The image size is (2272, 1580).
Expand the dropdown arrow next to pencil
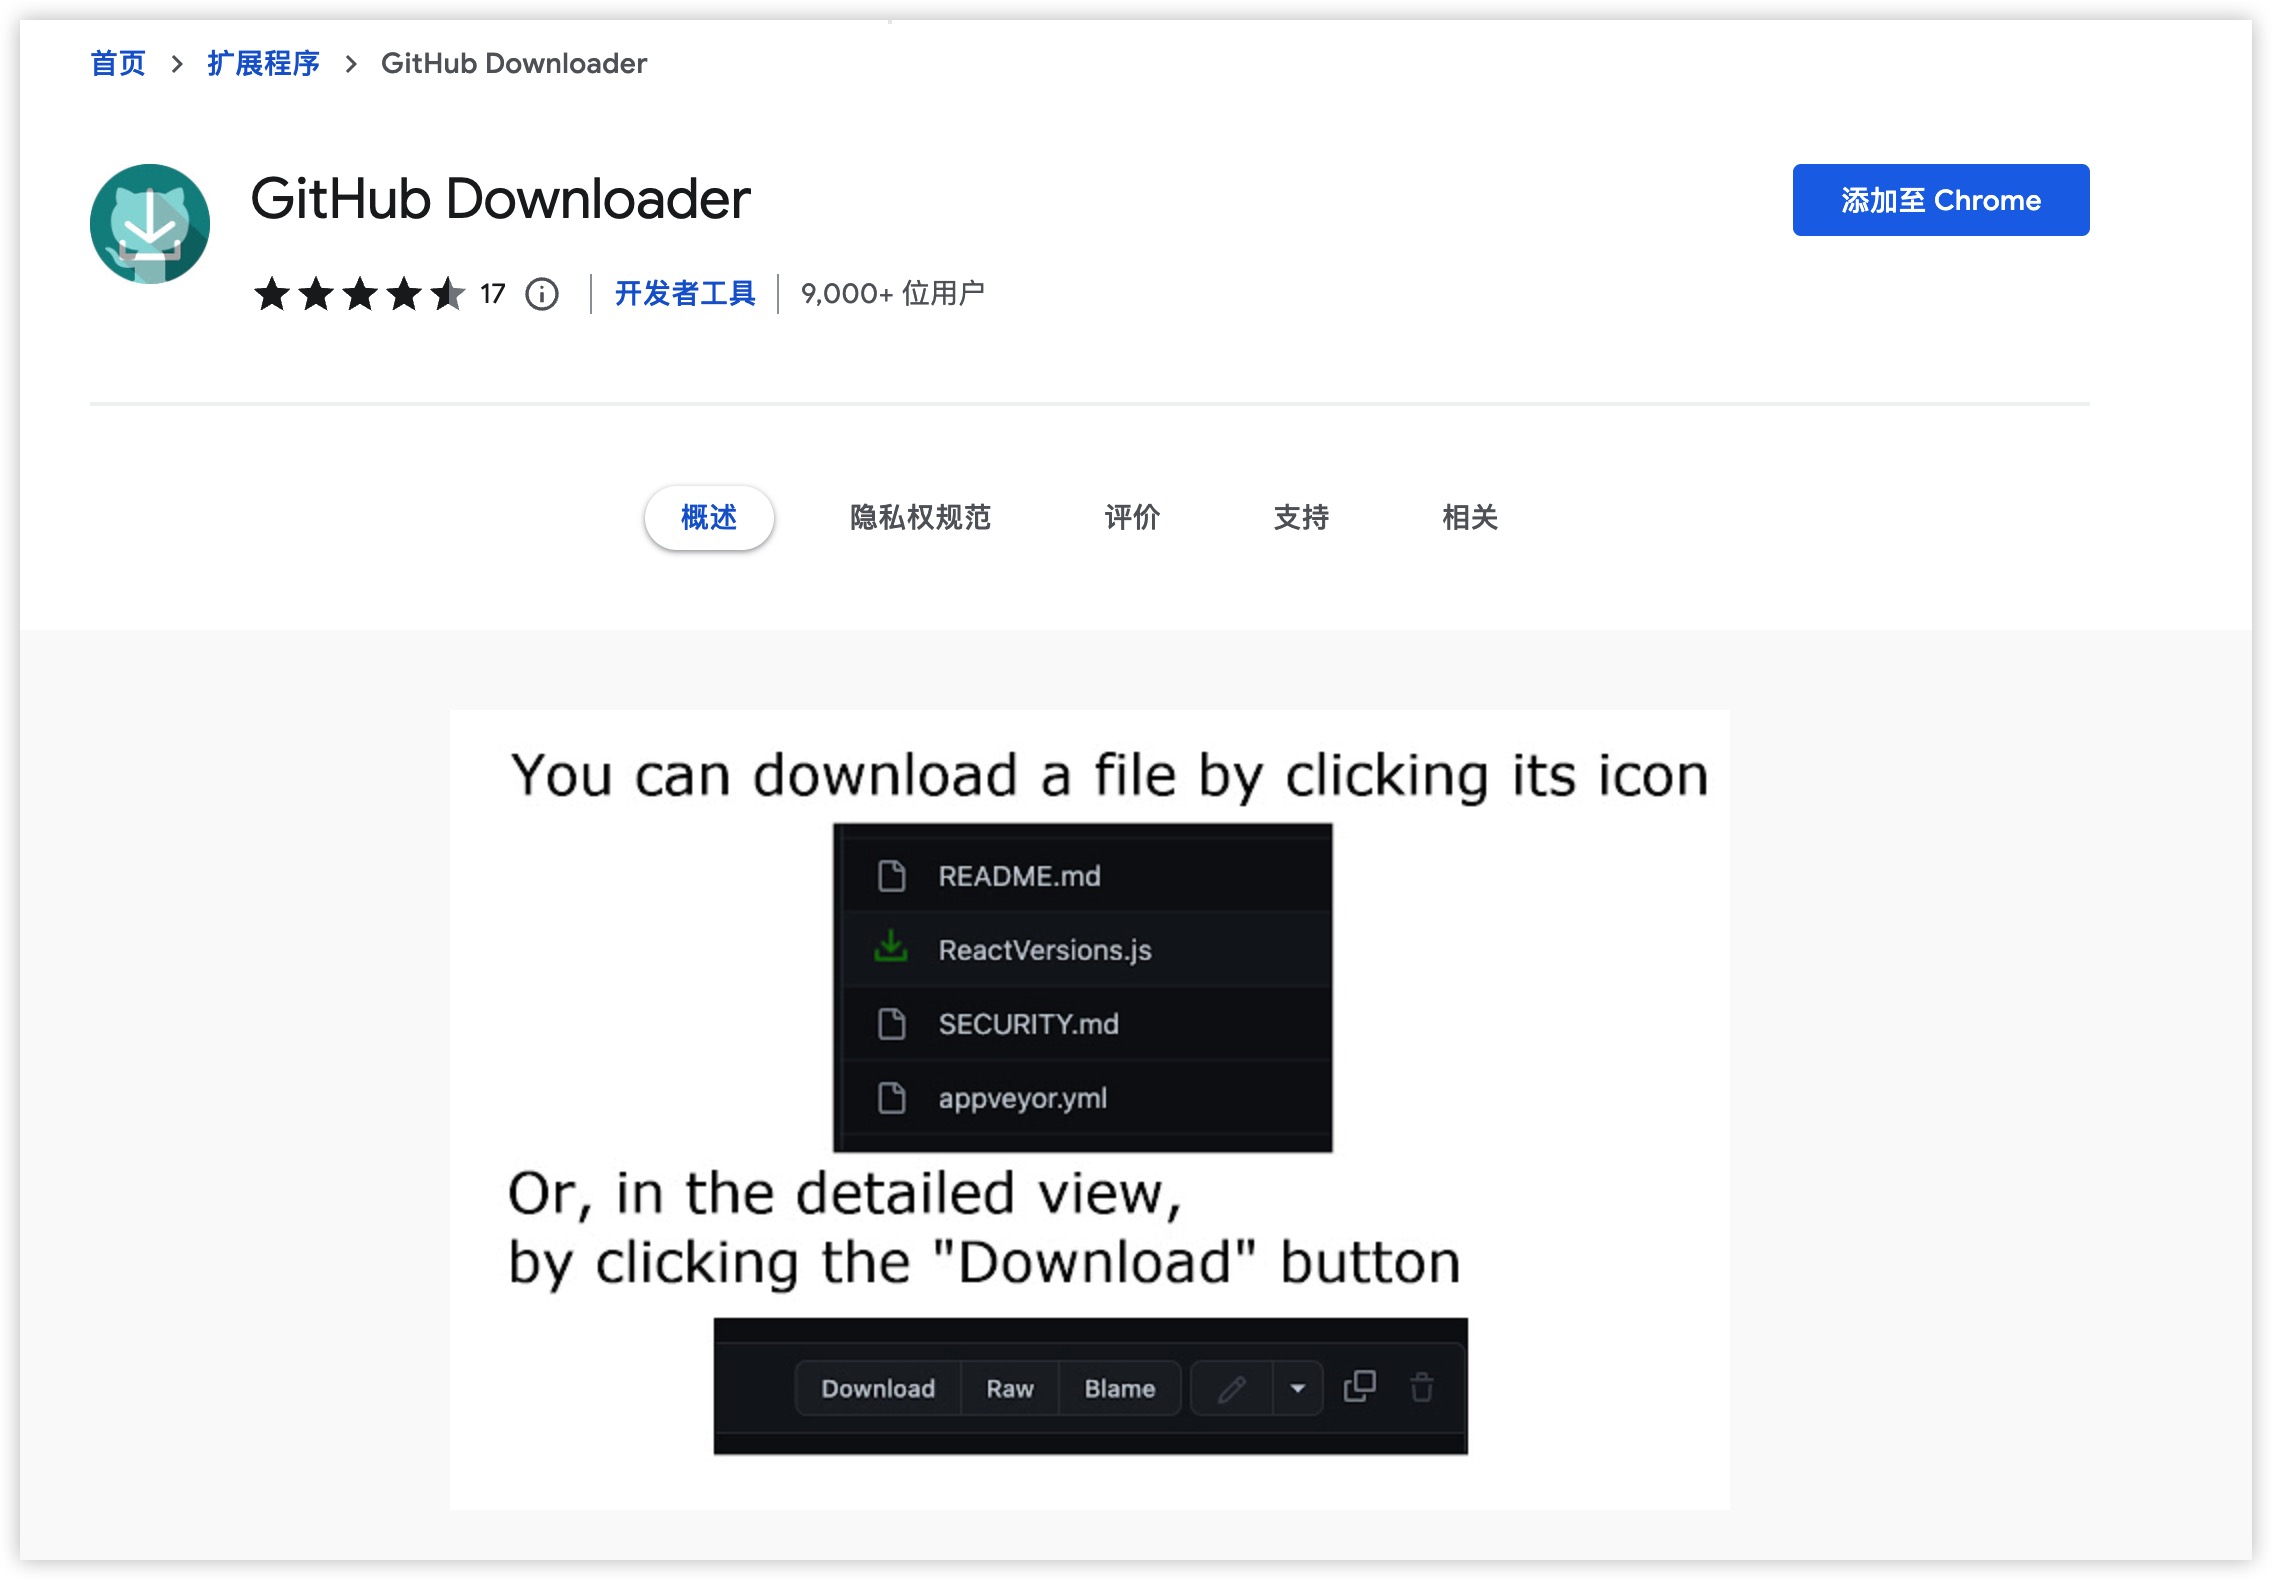[1298, 1388]
